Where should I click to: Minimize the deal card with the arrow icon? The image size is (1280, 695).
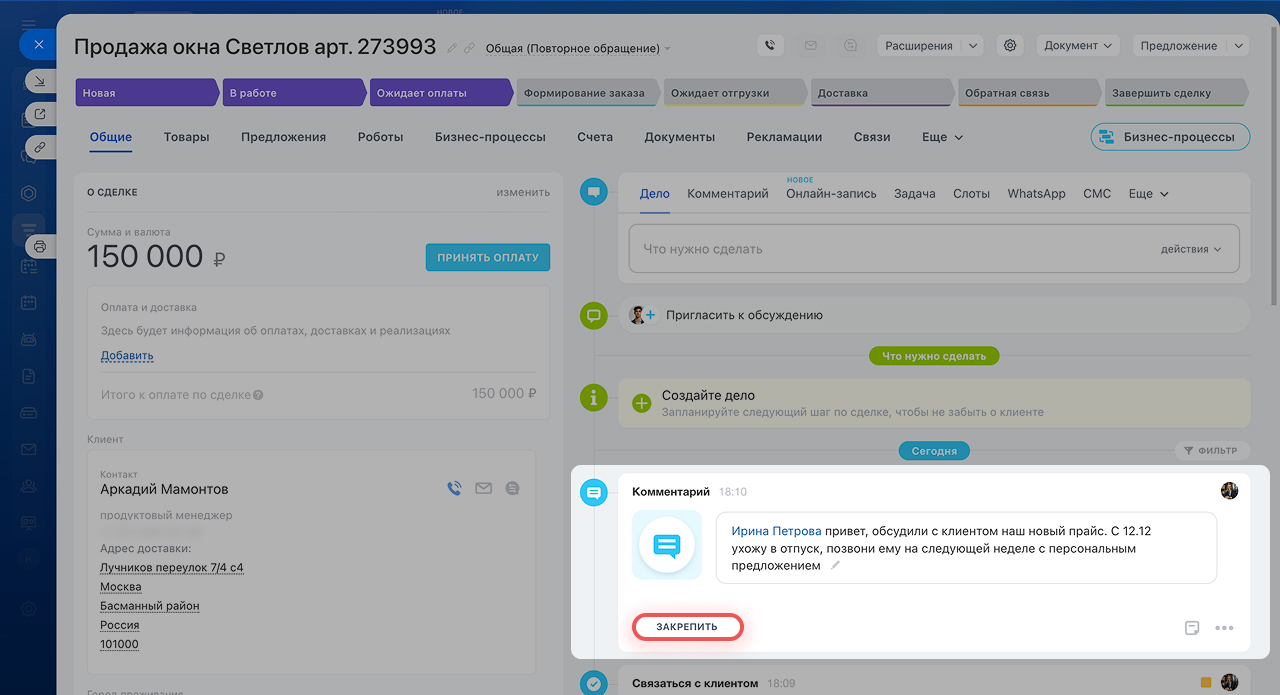[39, 81]
